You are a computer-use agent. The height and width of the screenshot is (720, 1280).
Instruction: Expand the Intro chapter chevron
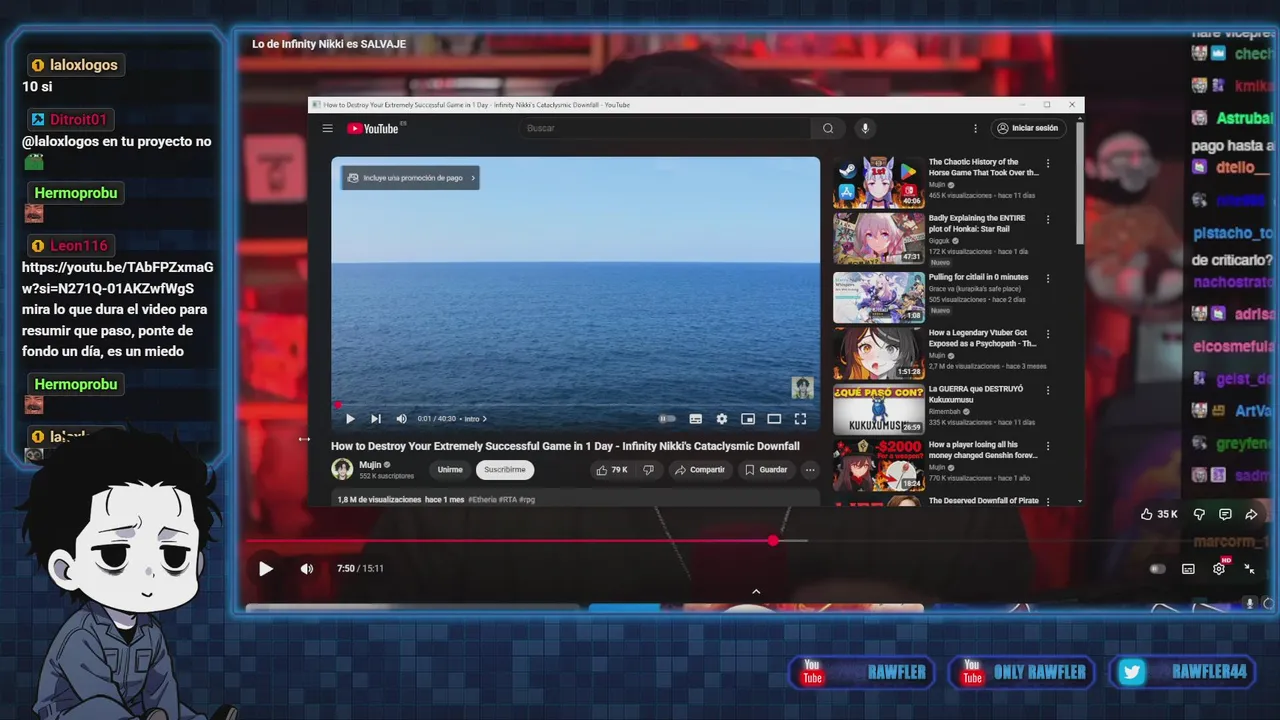pos(485,419)
